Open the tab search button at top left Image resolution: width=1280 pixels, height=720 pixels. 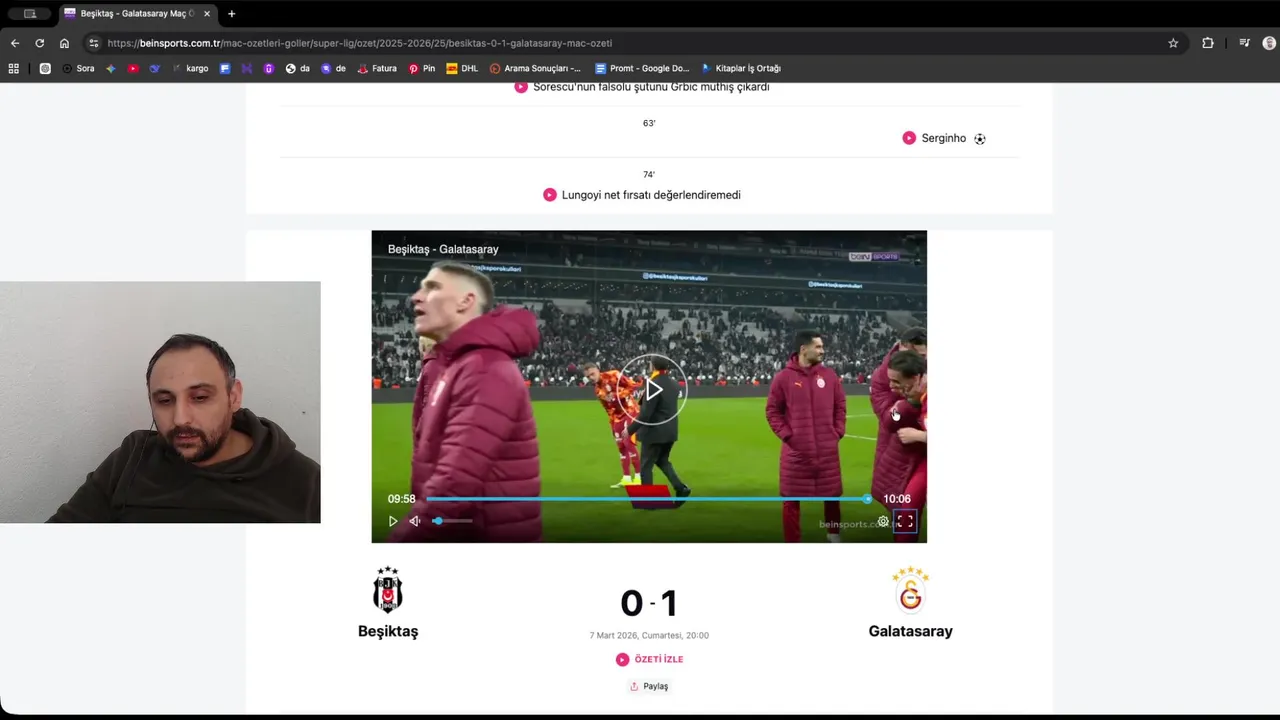[30, 14]
